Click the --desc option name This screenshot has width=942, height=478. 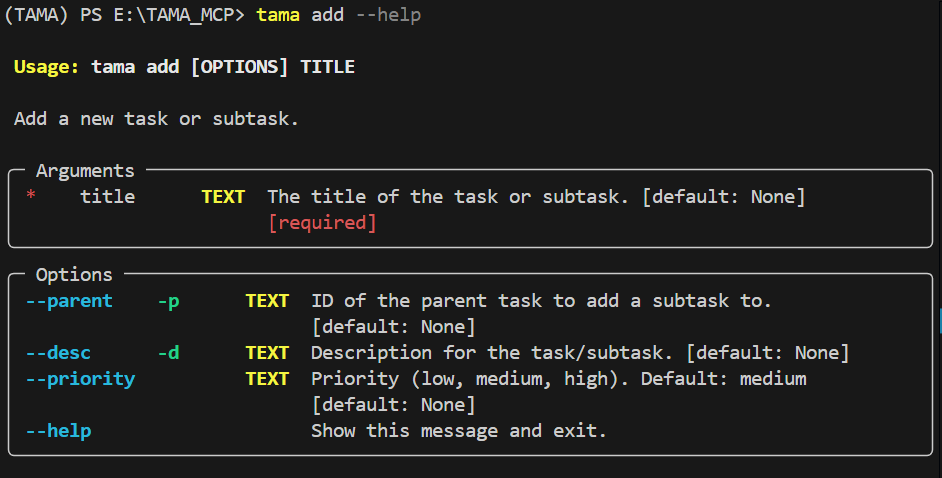[x=58, y=352]
